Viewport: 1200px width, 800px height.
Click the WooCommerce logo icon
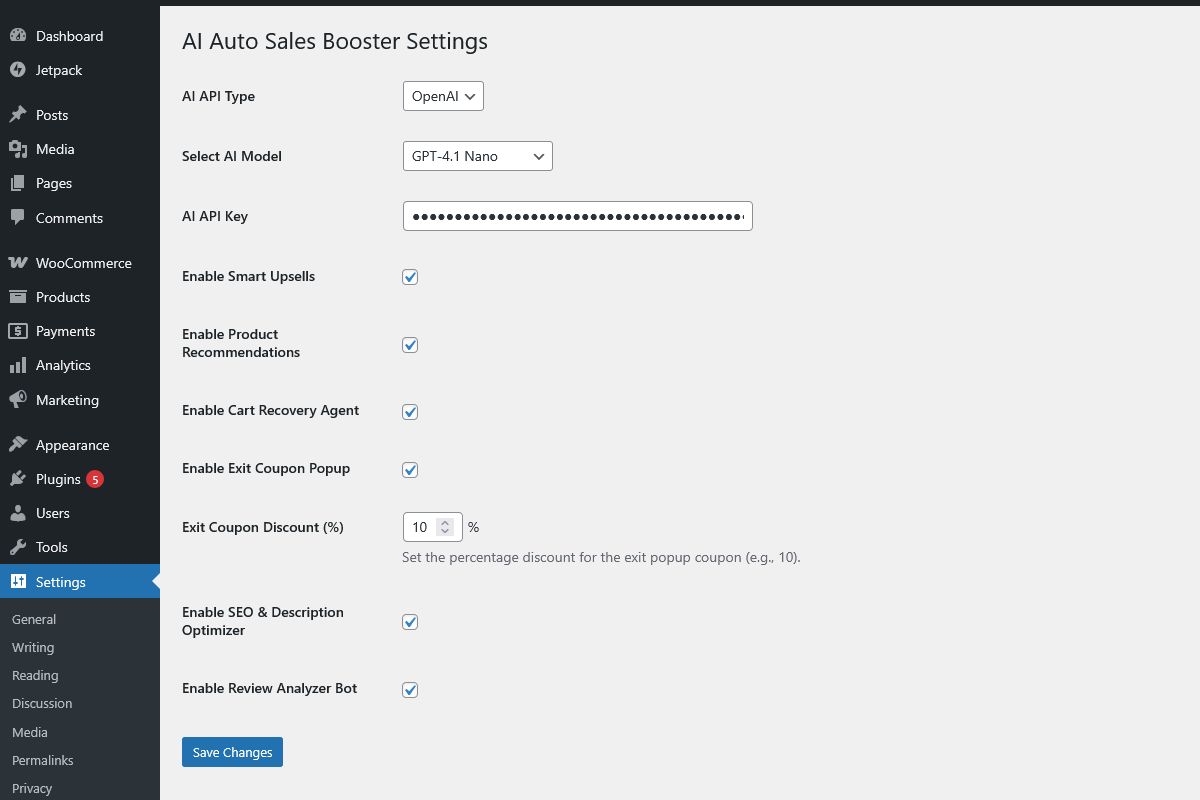[x=18, y=263]
